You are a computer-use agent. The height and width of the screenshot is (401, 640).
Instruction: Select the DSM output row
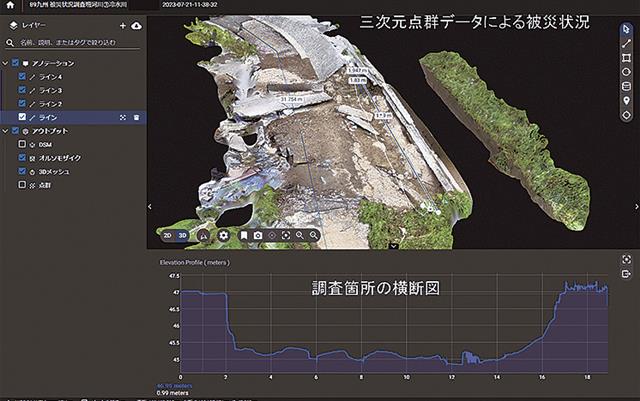tap(73, 145)
